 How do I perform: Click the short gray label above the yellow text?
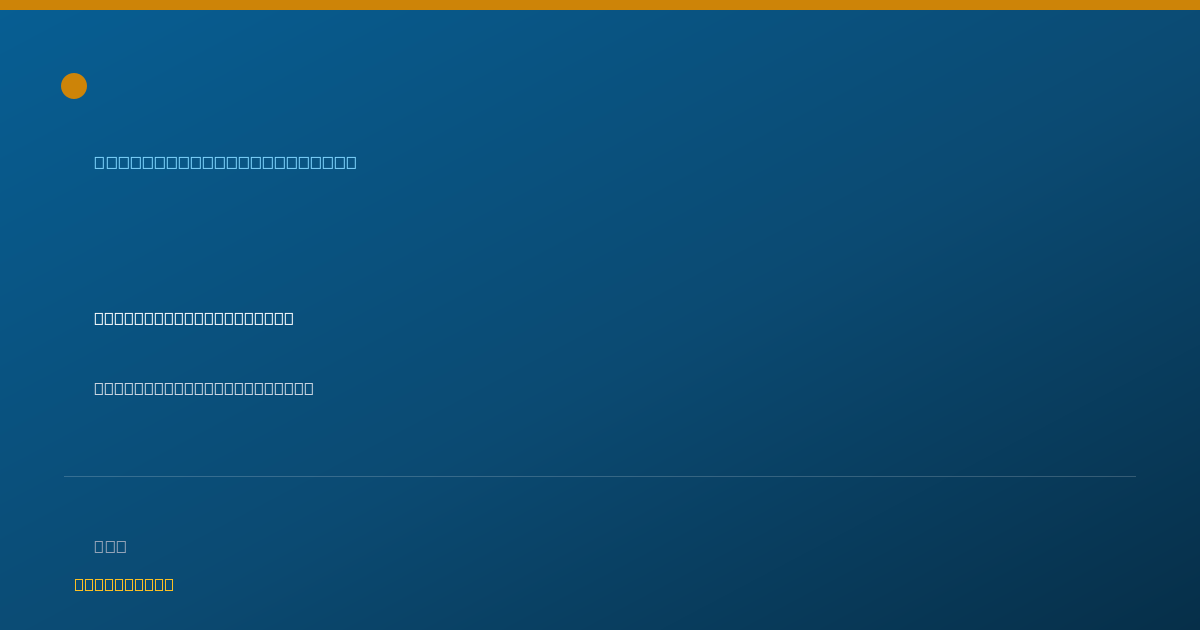(110, 546)
